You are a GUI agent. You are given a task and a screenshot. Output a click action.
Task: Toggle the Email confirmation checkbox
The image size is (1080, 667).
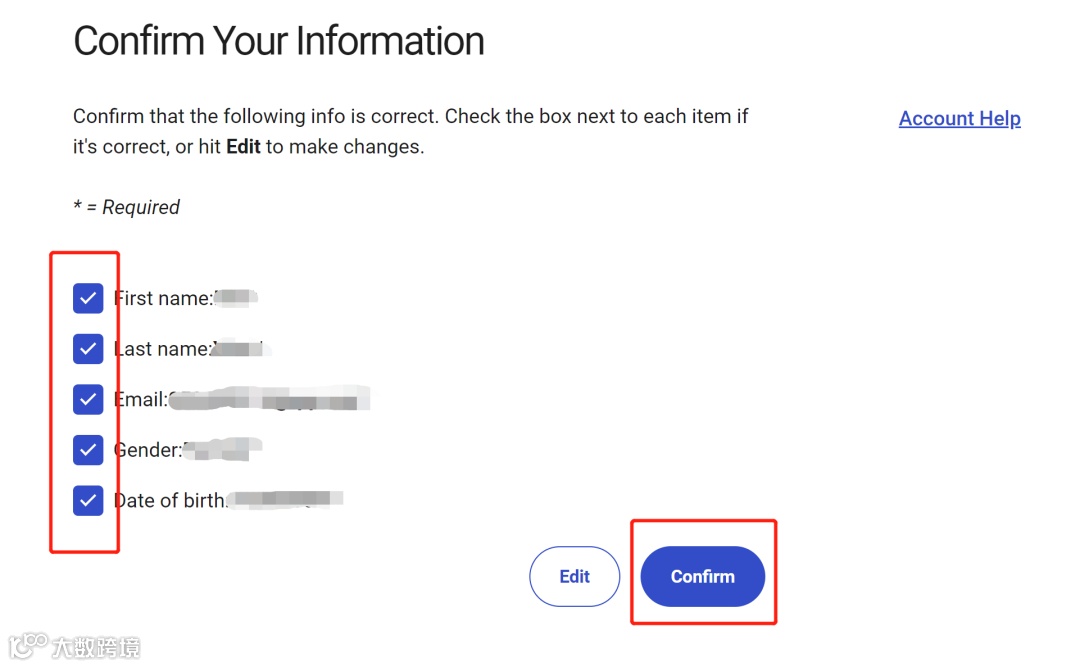(x=88, y=400)
